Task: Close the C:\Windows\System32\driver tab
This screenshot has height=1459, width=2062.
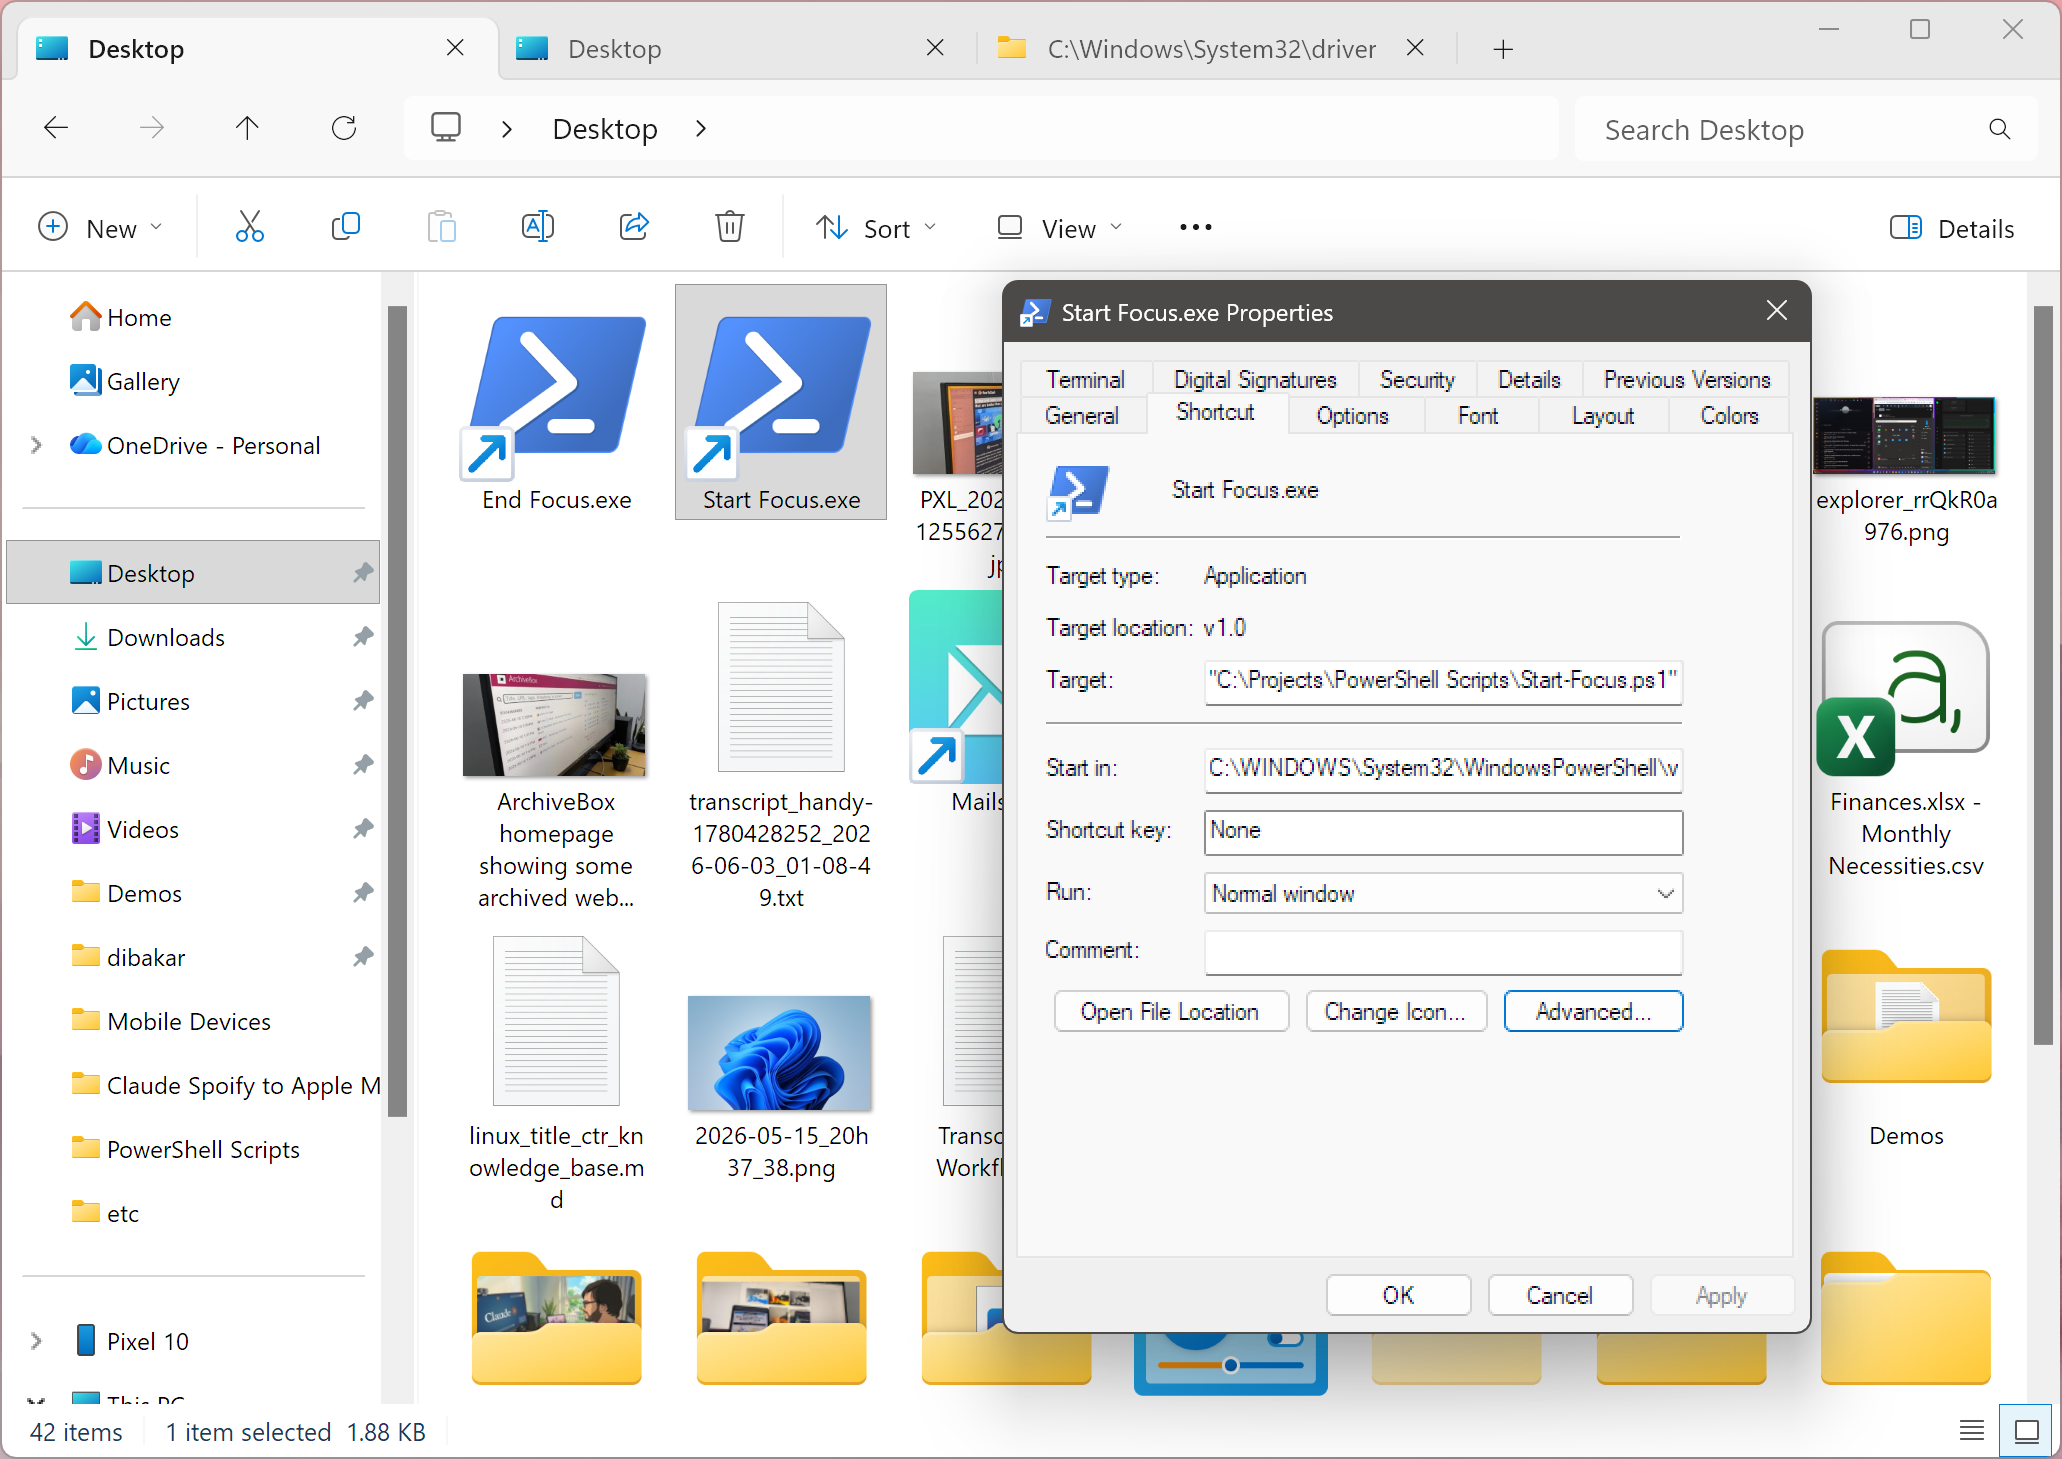Action: pos(1415,48)
